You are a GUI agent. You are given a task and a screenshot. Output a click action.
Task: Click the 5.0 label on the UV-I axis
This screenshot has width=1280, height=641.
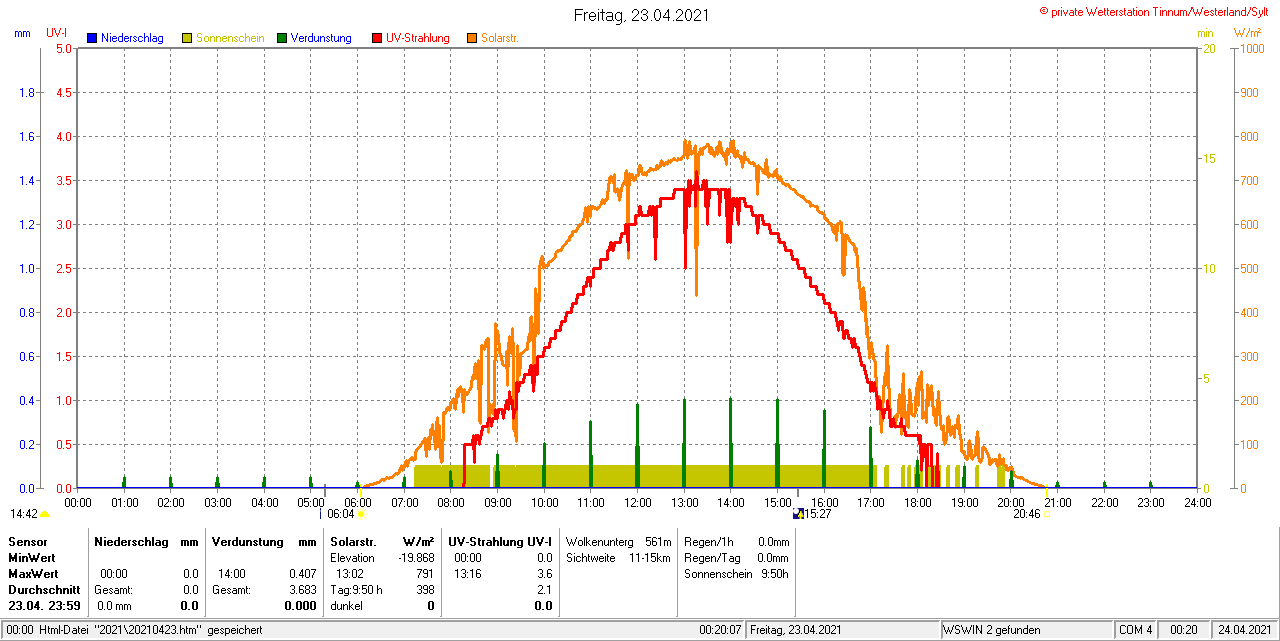(x=64, y=49)
